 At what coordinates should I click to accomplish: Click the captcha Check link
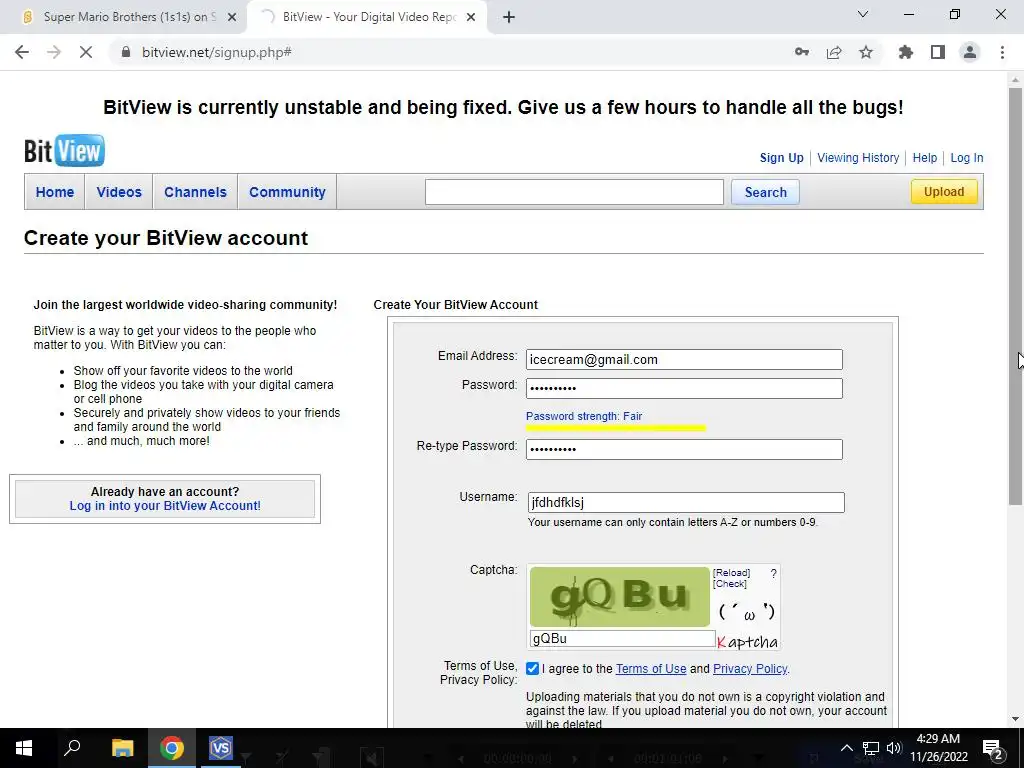[x=729, y=584]
